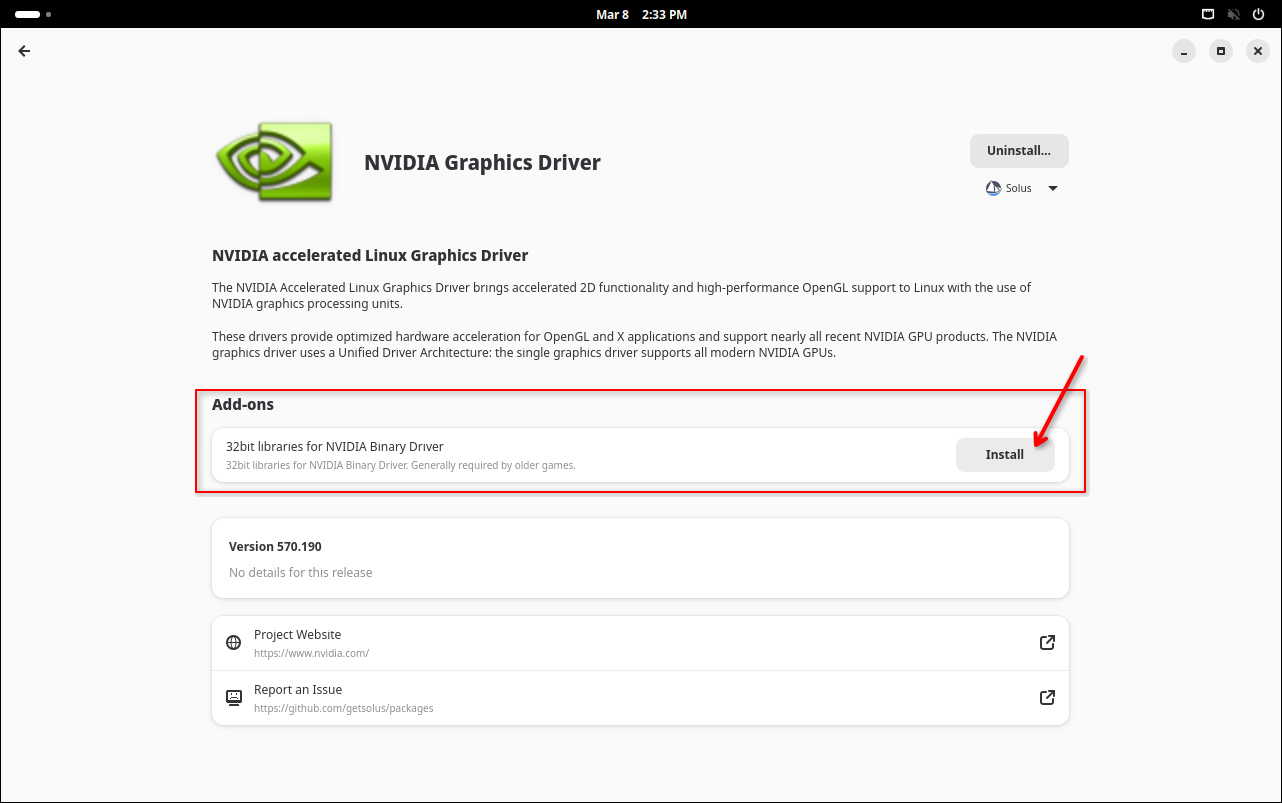
Task: Open the Project Website nvidia.com row
Action: pos(640,643)
